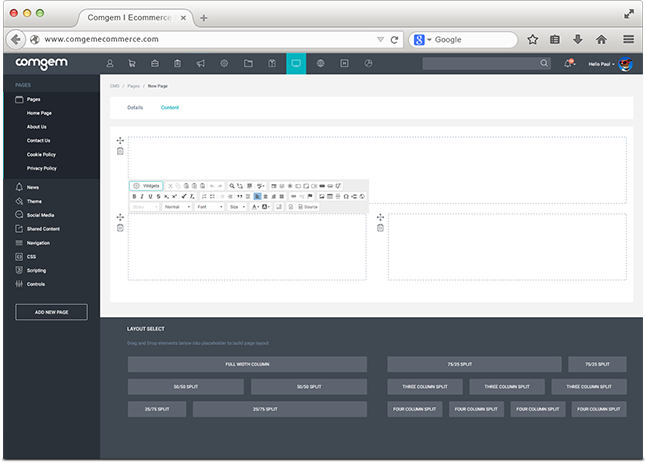Open Social Media section in sidebar
This screenshot has height=463, width=646.
tap(40, 215)
